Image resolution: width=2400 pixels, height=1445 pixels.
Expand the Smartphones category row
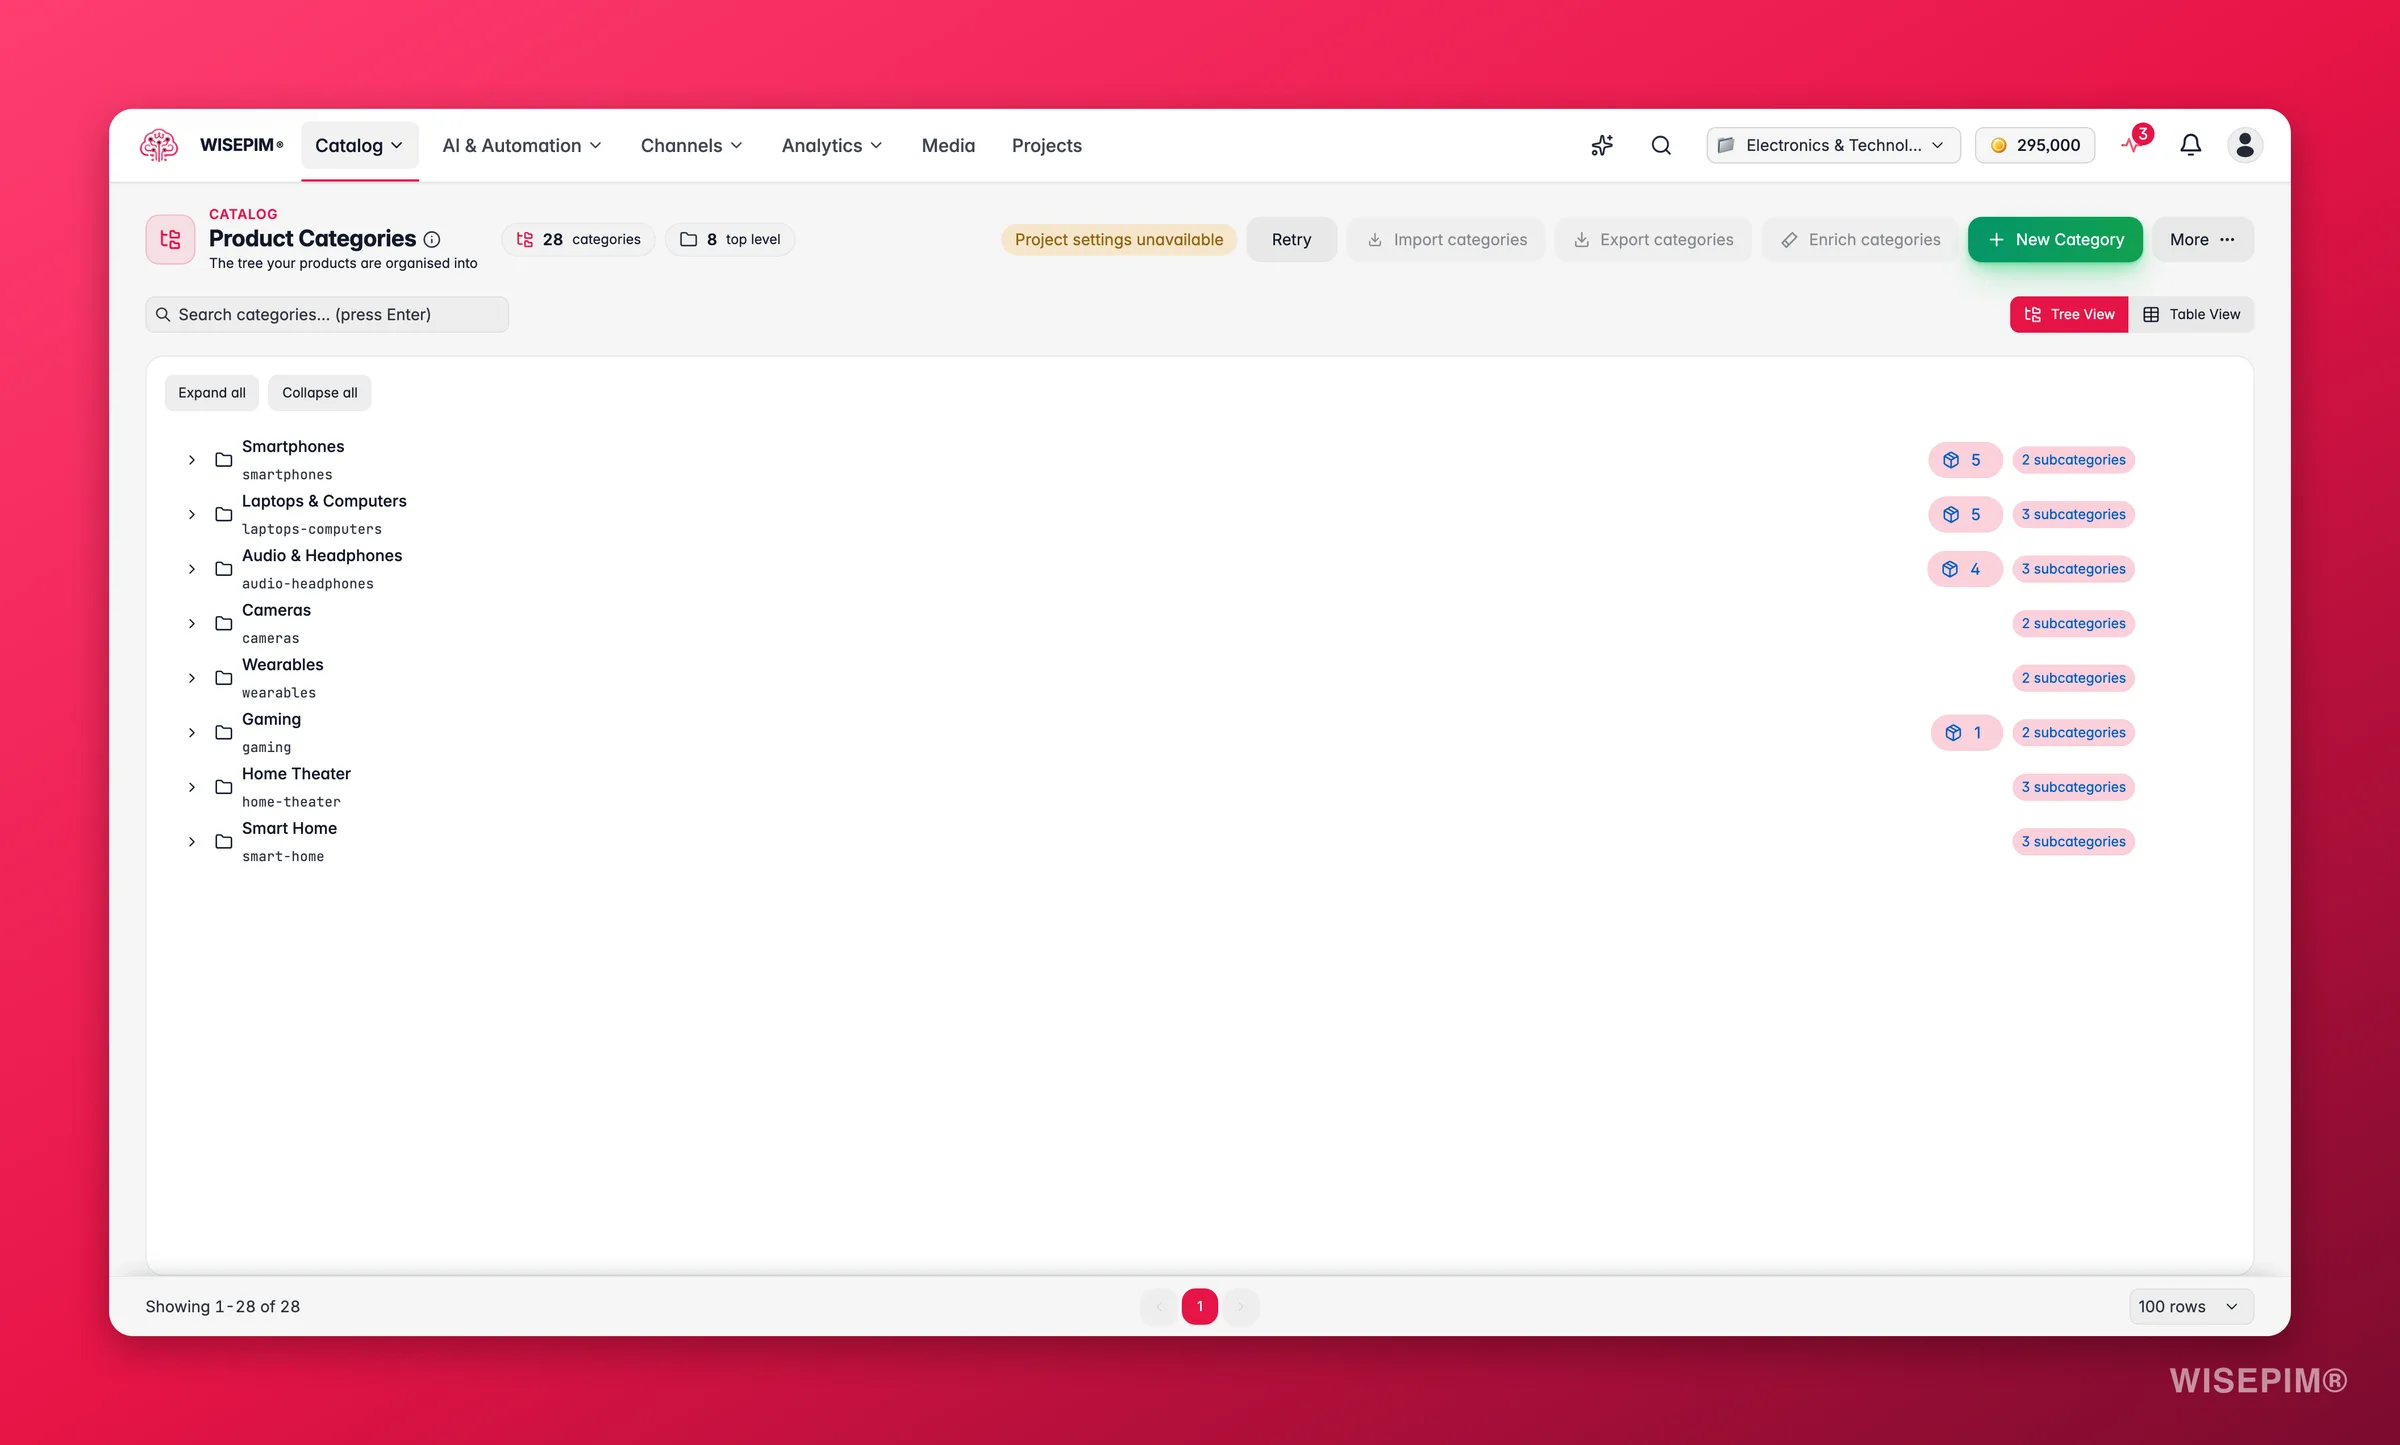click(x=192, y=460)
